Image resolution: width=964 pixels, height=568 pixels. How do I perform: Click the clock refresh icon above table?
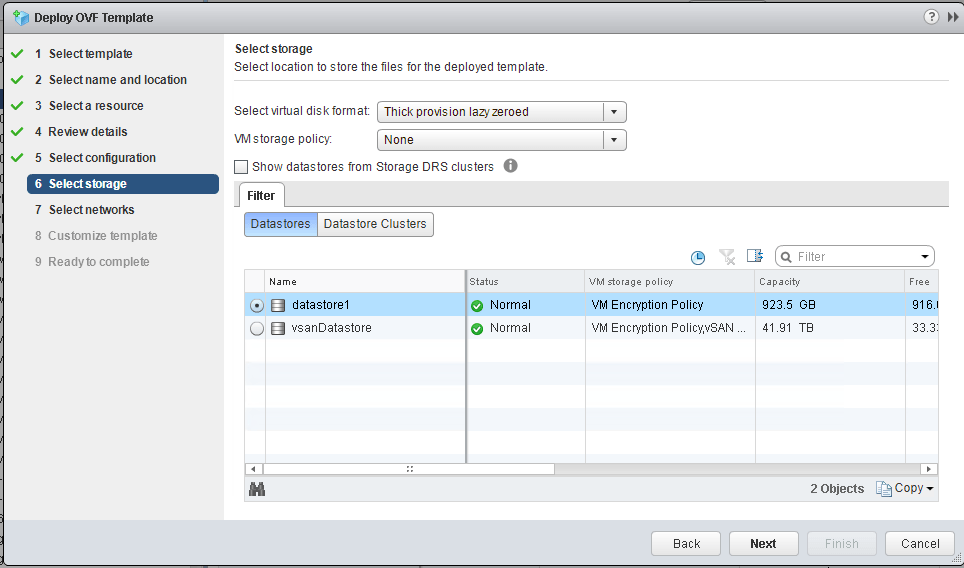pos(698,257)
